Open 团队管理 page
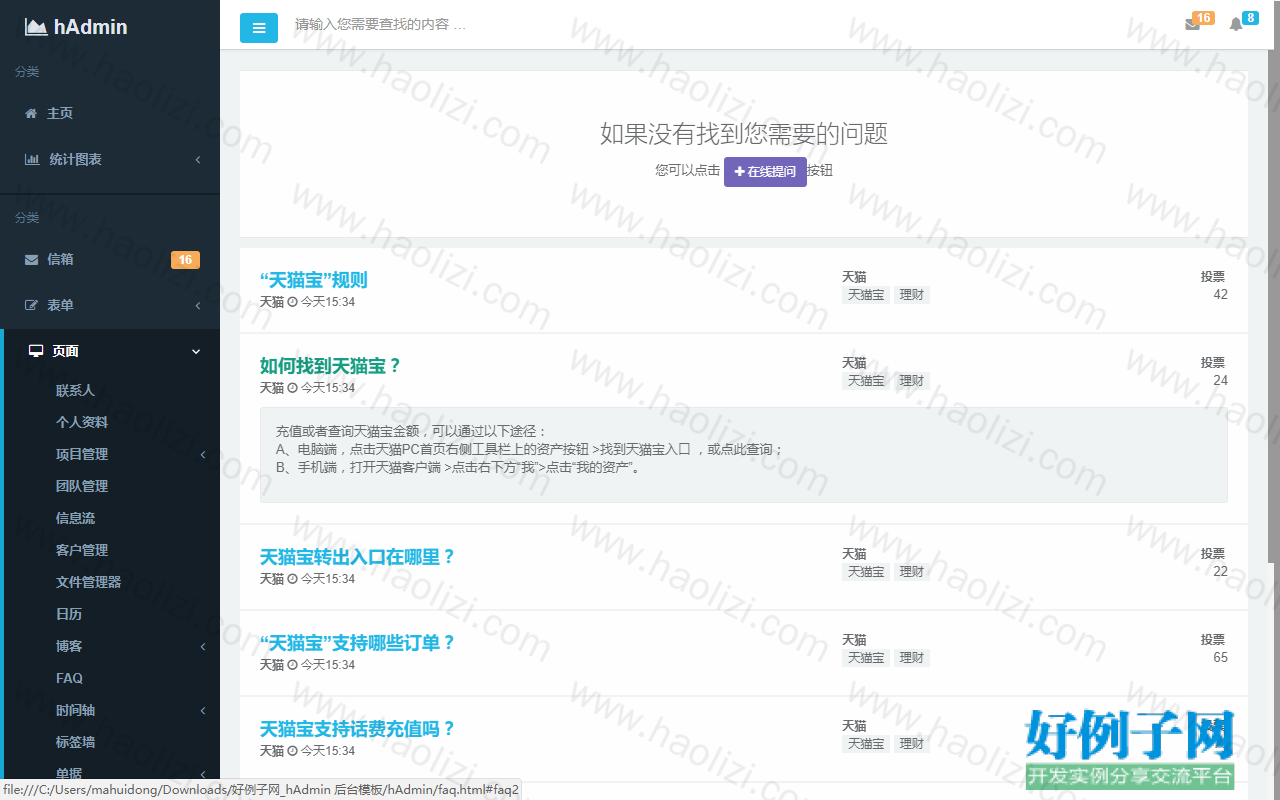 pyautogui.click(x=82, y=486)
